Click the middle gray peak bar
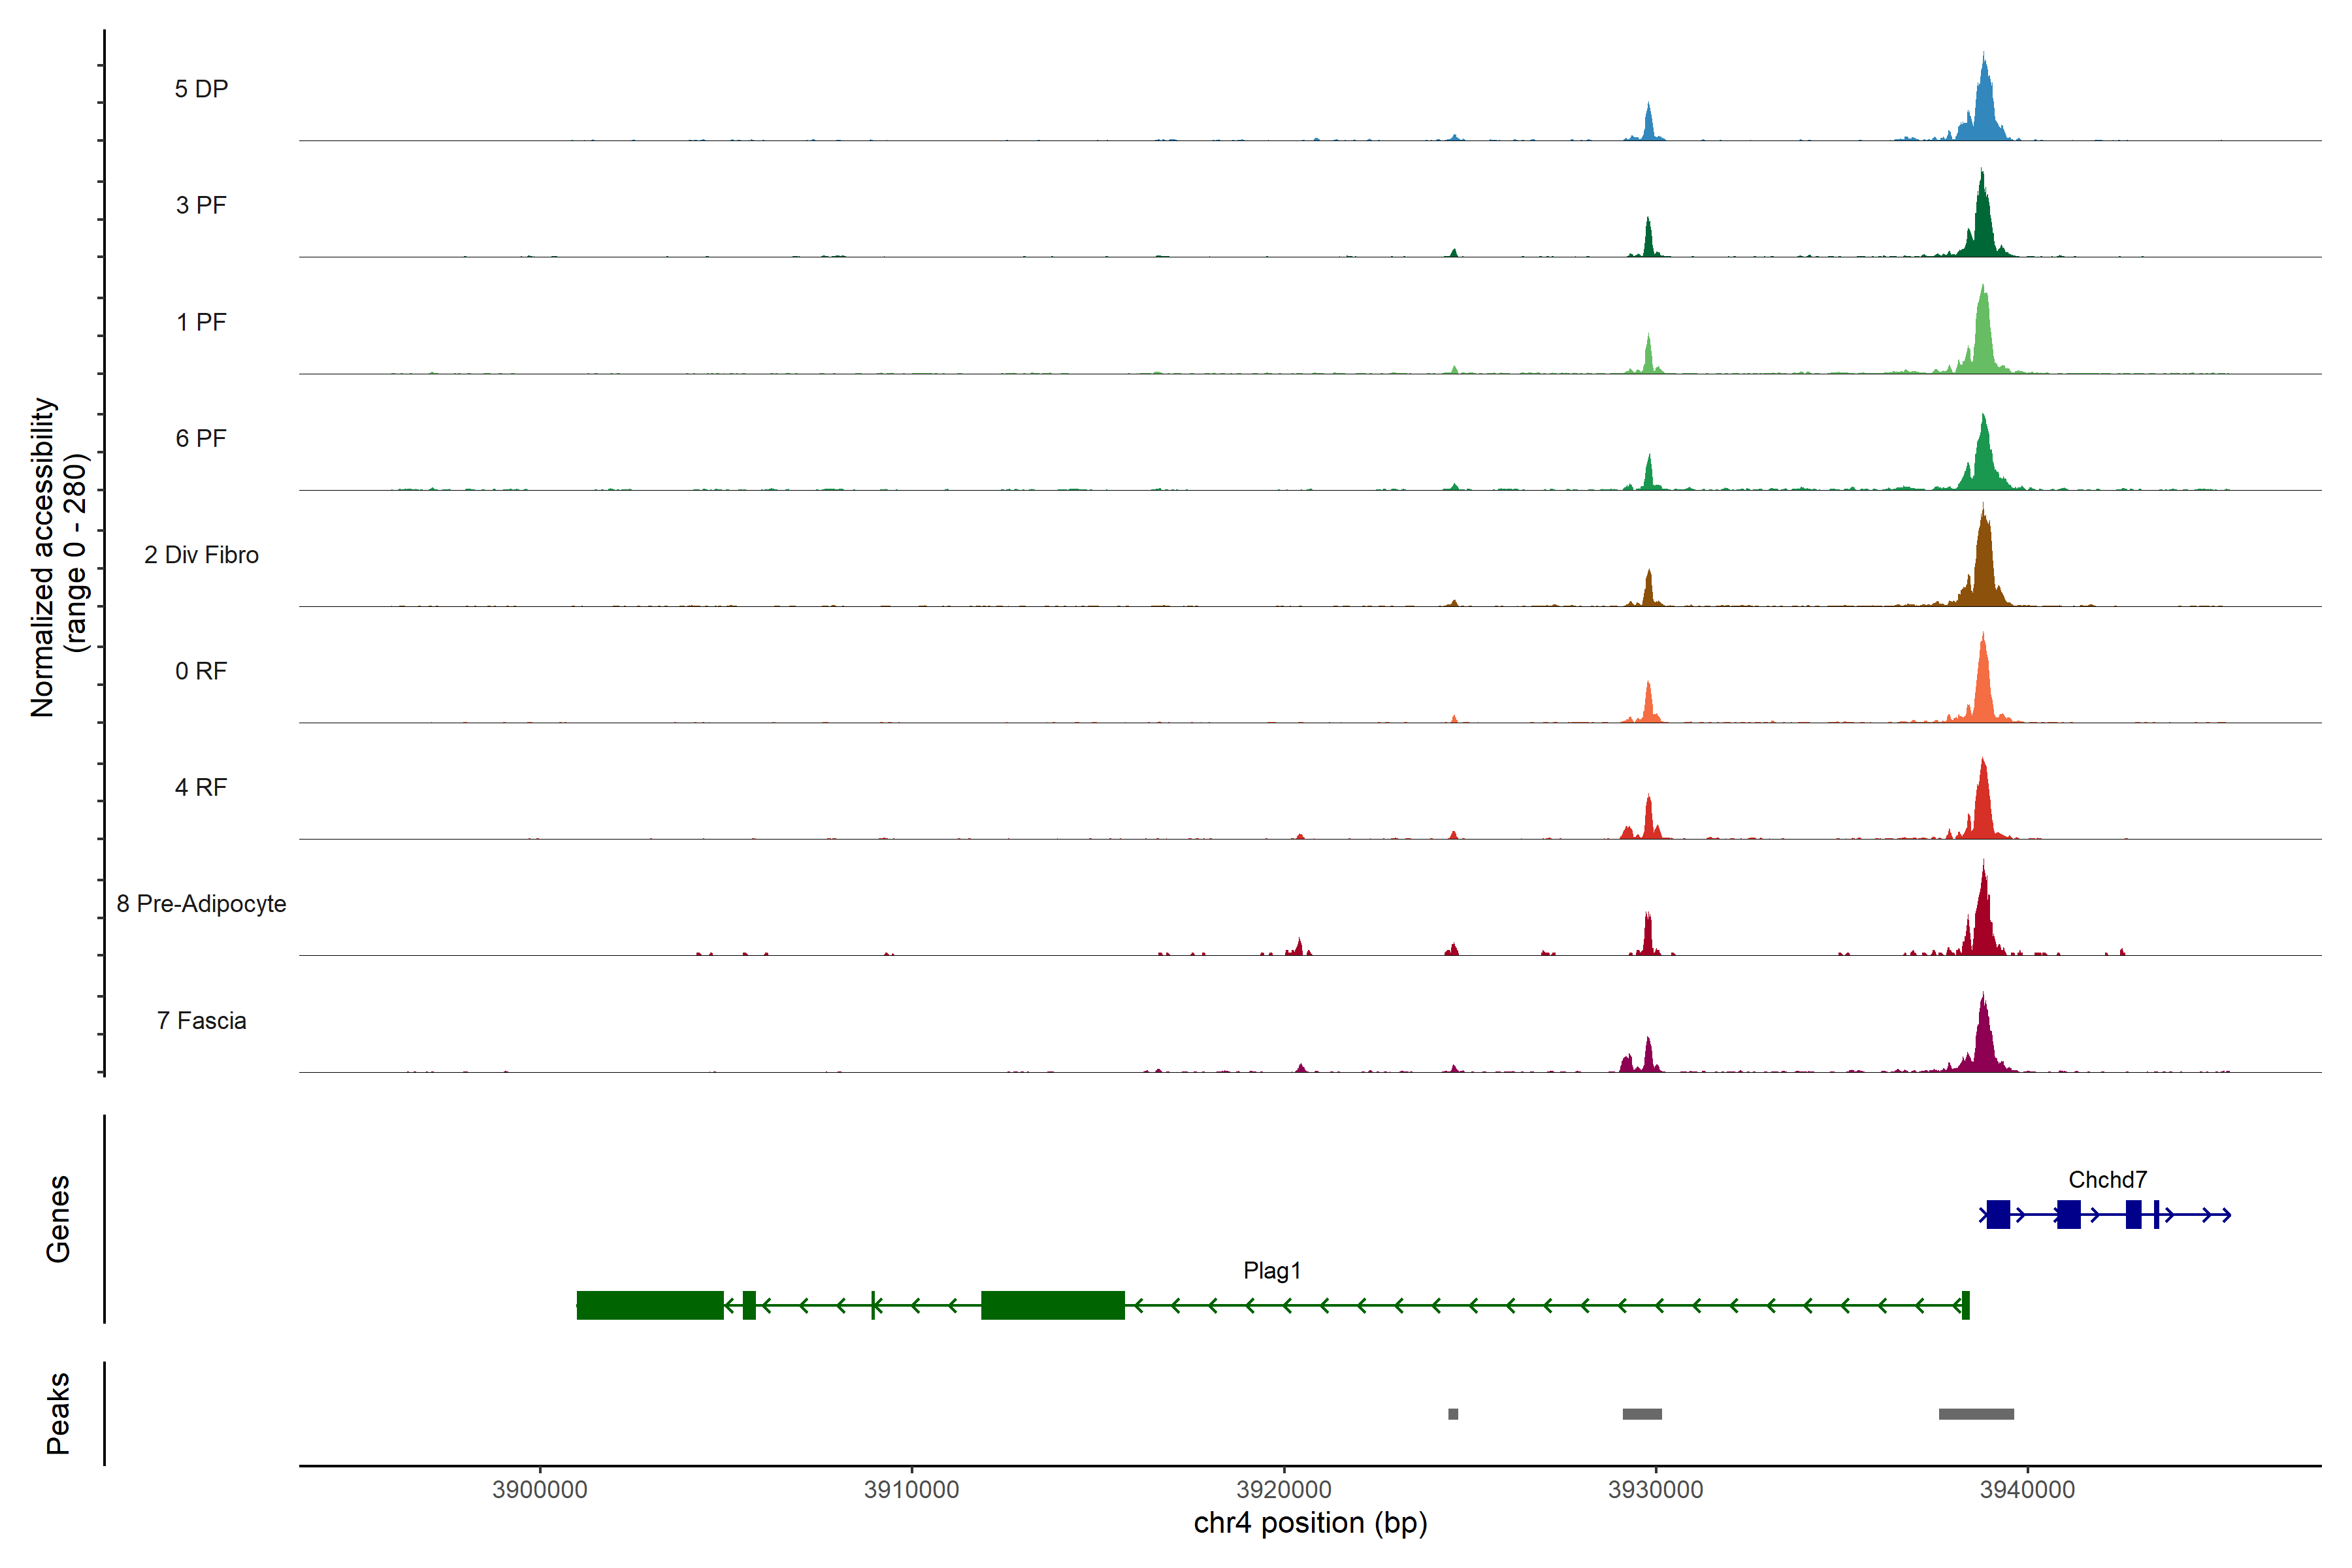The height and width of the screenshot is (1568, 2352). pyautogui.click(x=1642, y=1414)
